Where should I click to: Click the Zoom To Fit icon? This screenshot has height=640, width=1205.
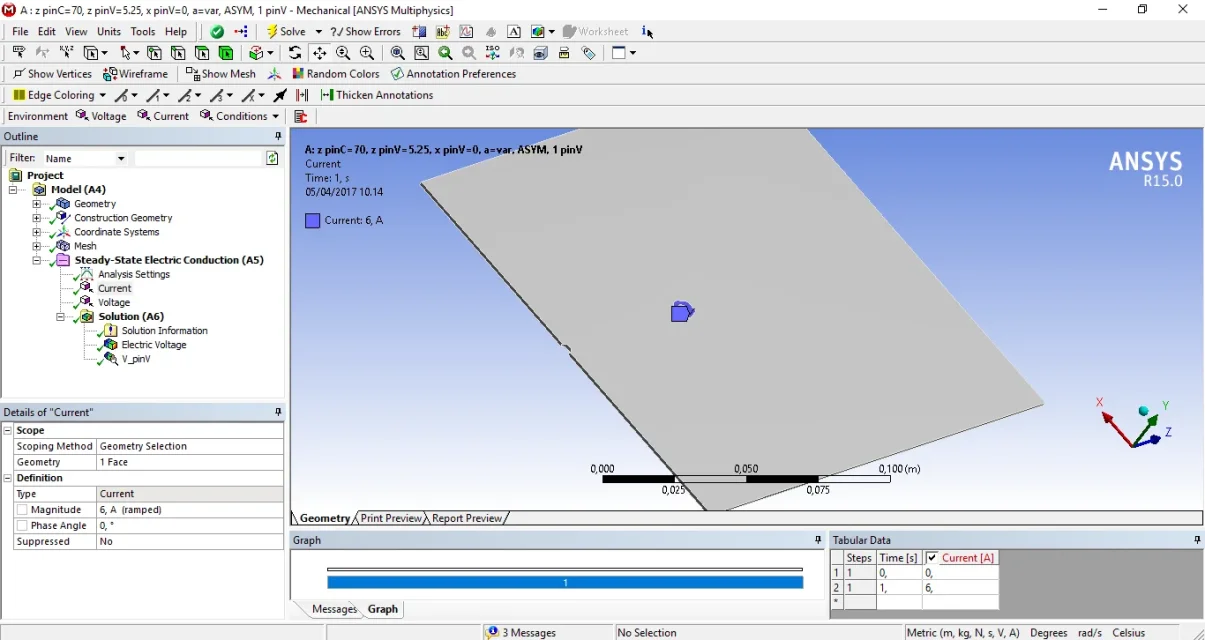click(397, 53)
